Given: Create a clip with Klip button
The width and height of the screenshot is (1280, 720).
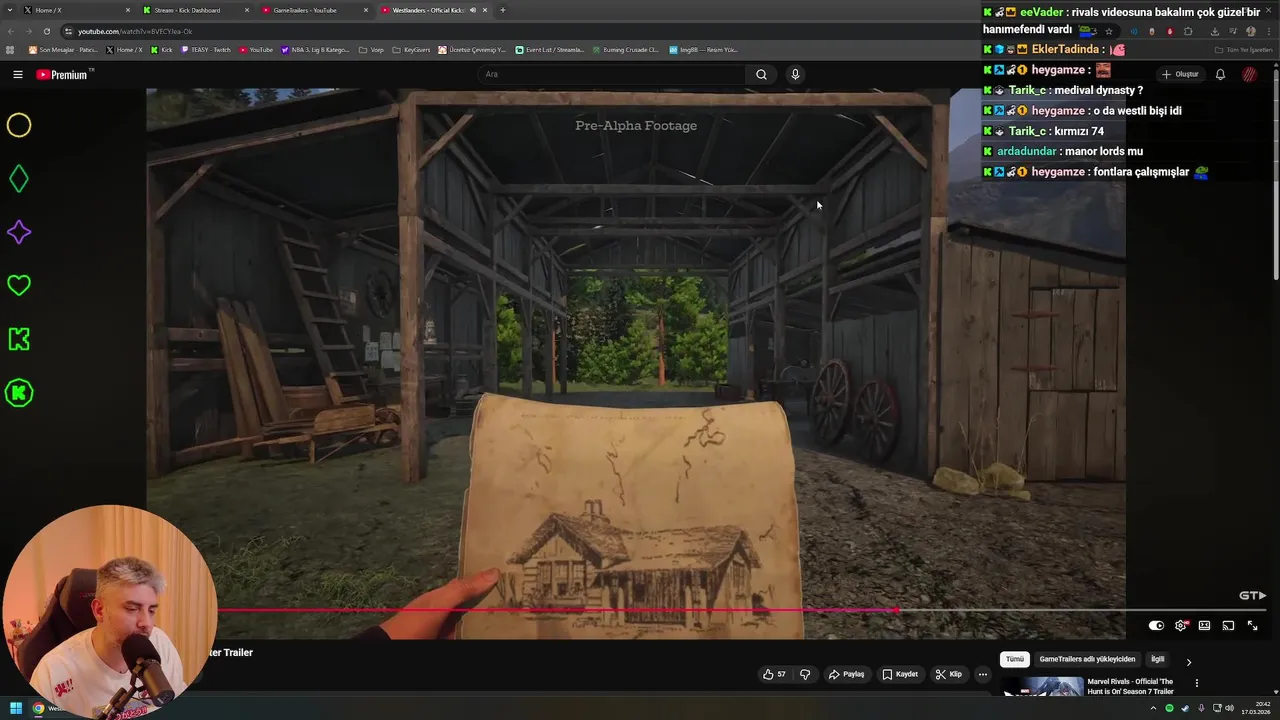Looking at the screenshot, I should coord(948,674).
